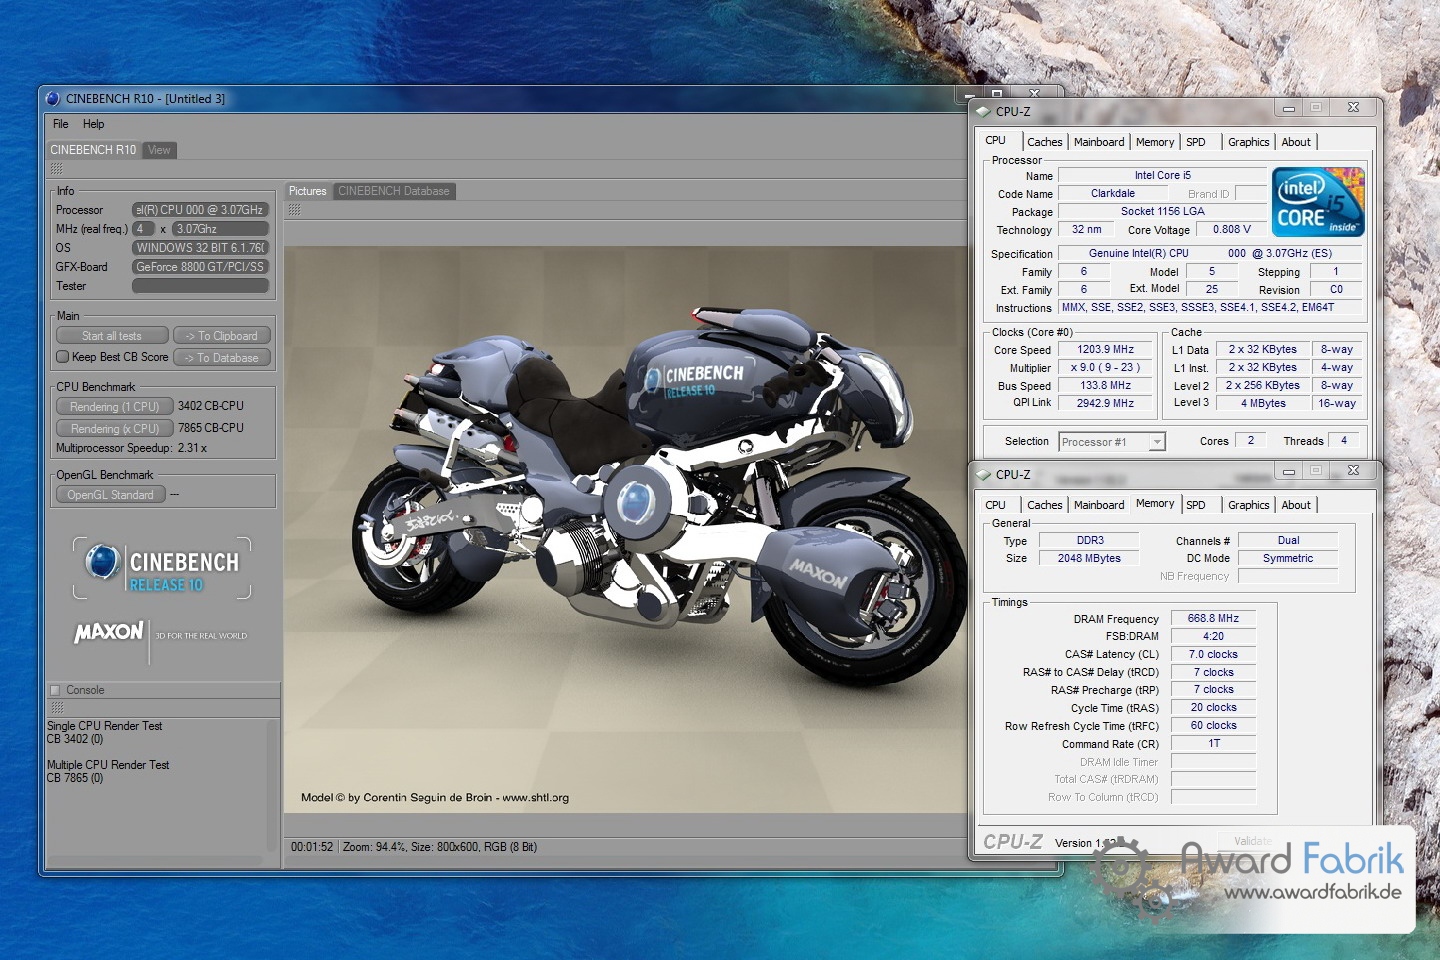Enable Keep Best CB Score checkbox
Image resolution: width=1440 pixels, height=960 pixels.
pyautogui.click(x=63, y=357)
